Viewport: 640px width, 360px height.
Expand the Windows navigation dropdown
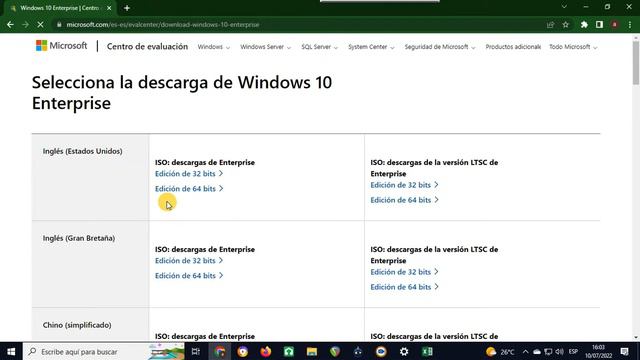coord(214,47)
